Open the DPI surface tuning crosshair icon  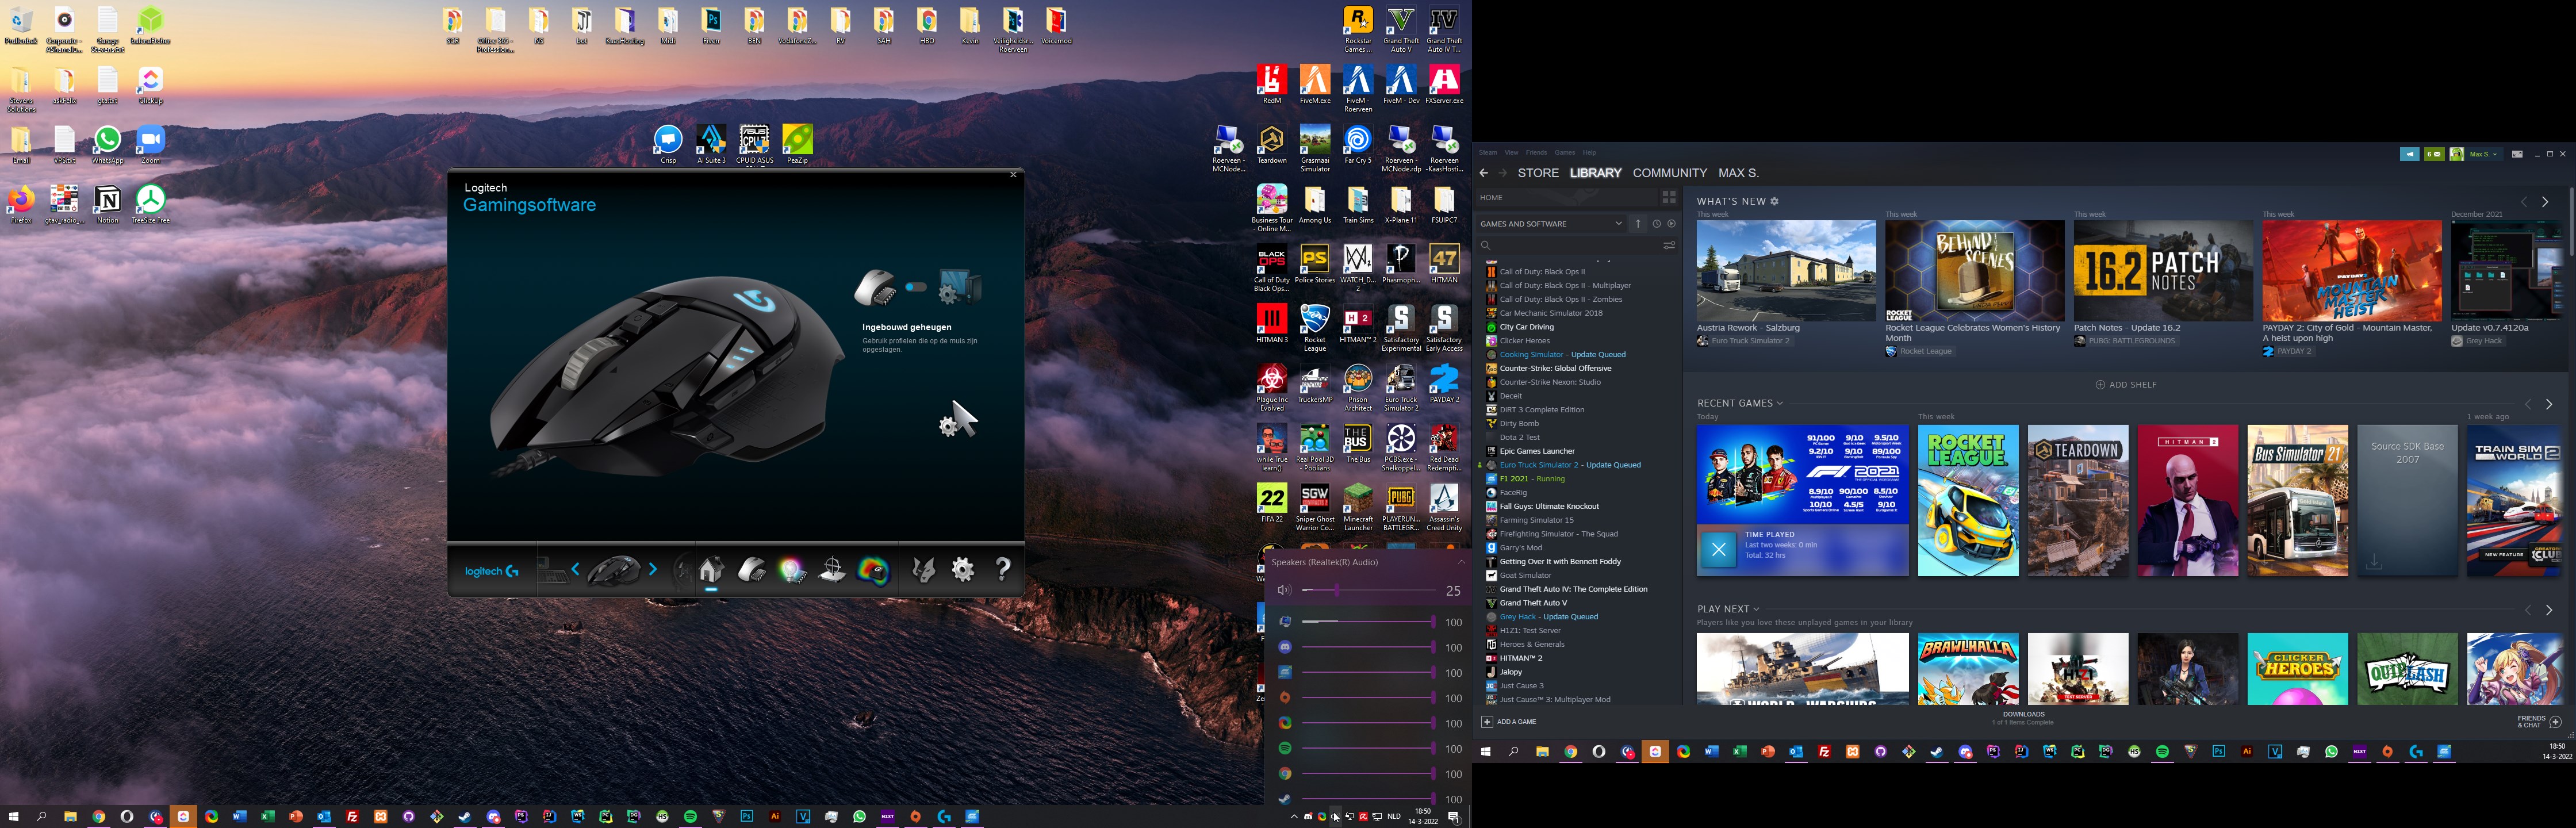click(x=832, y=570)
